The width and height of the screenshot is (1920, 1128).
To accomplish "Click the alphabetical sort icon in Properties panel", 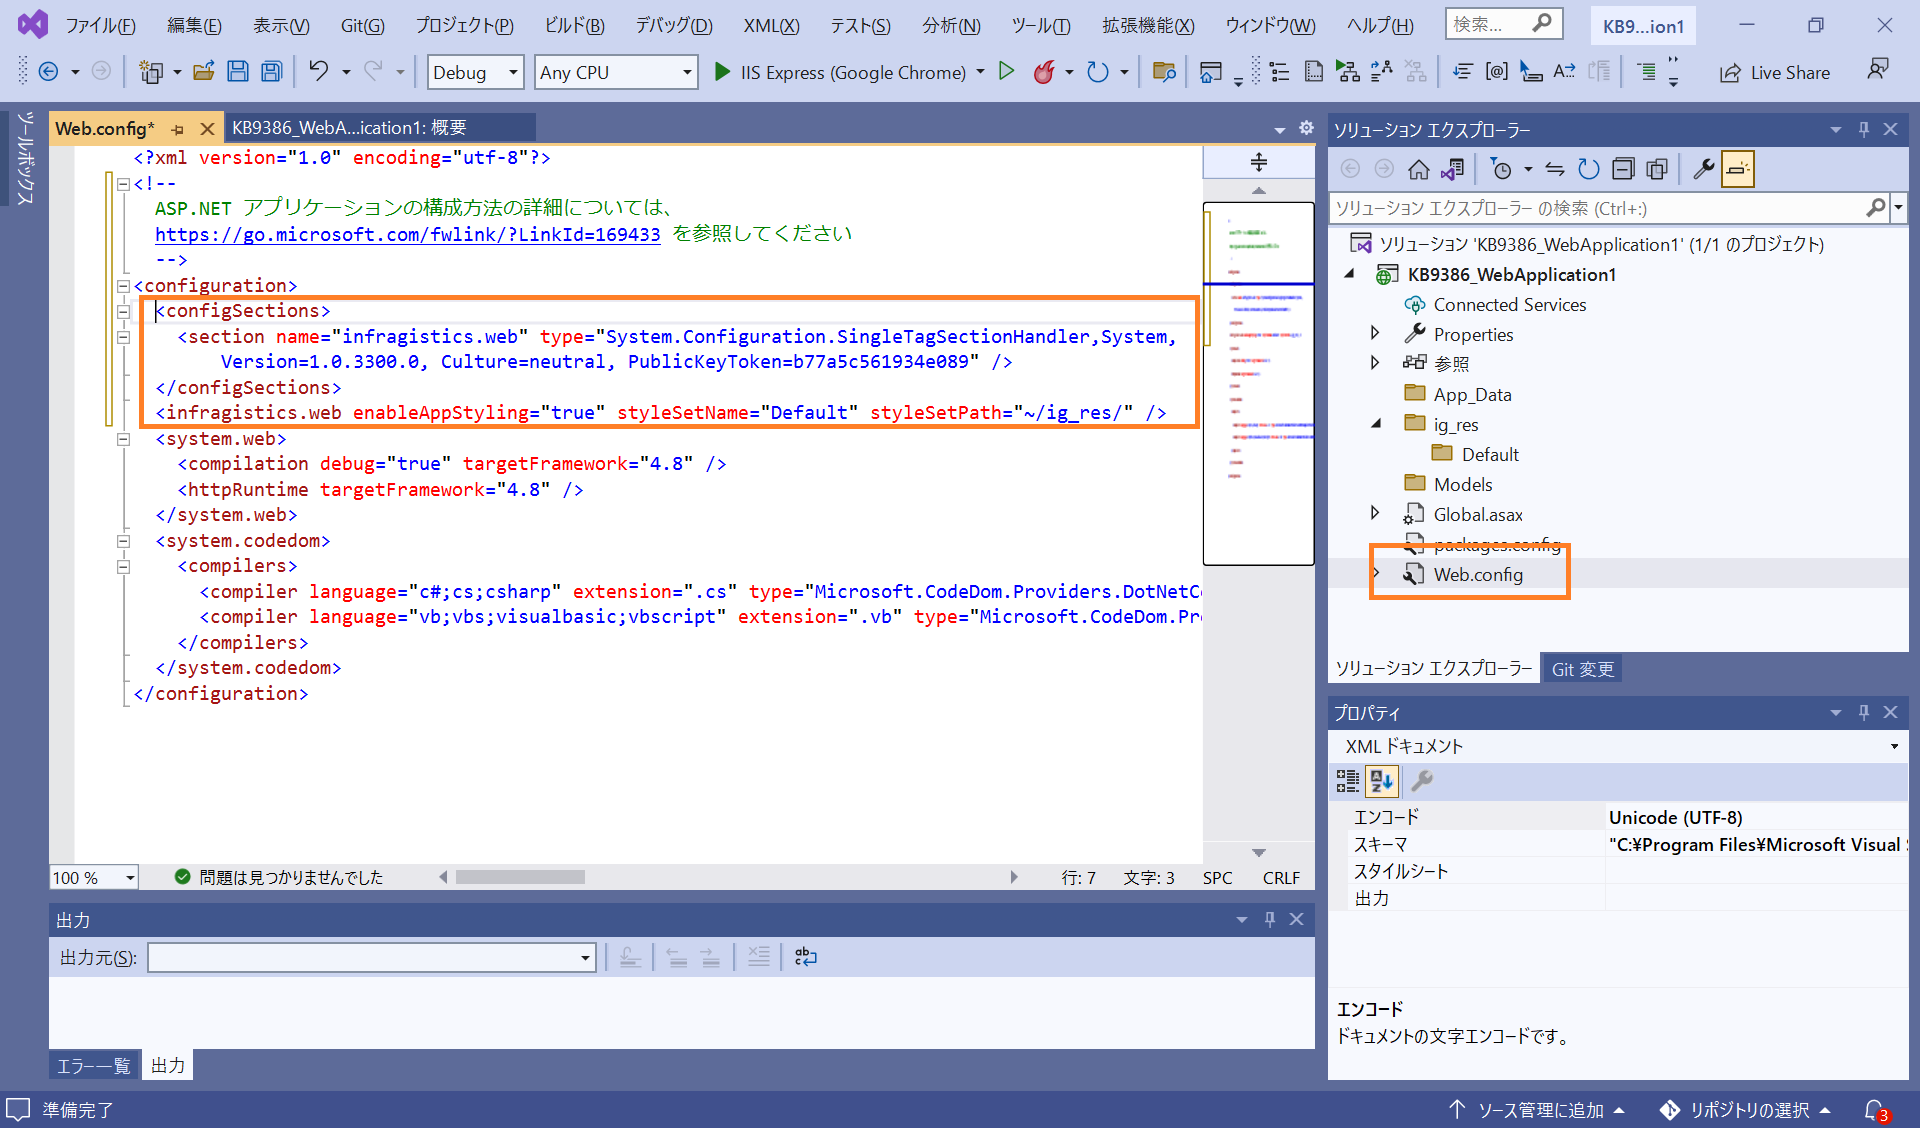I will pyautogui.click(x=1382, y=781).
